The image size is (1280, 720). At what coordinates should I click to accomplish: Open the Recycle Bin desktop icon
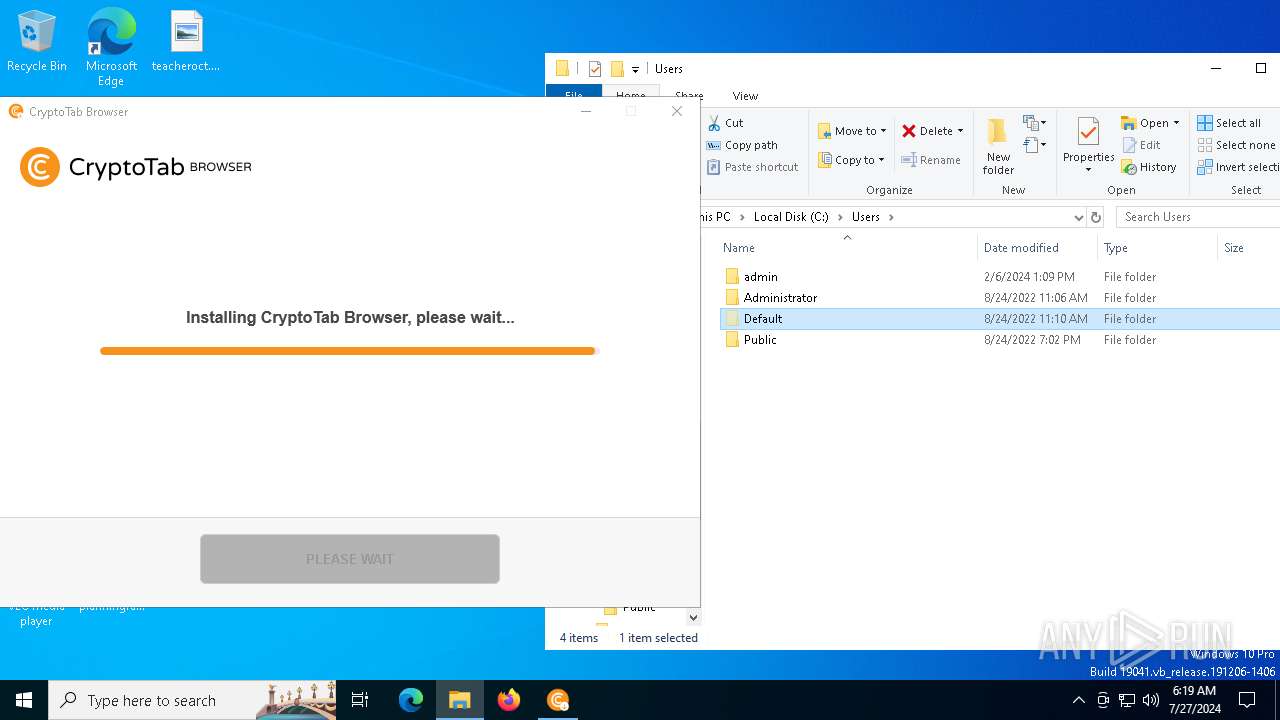click(37, 41)
